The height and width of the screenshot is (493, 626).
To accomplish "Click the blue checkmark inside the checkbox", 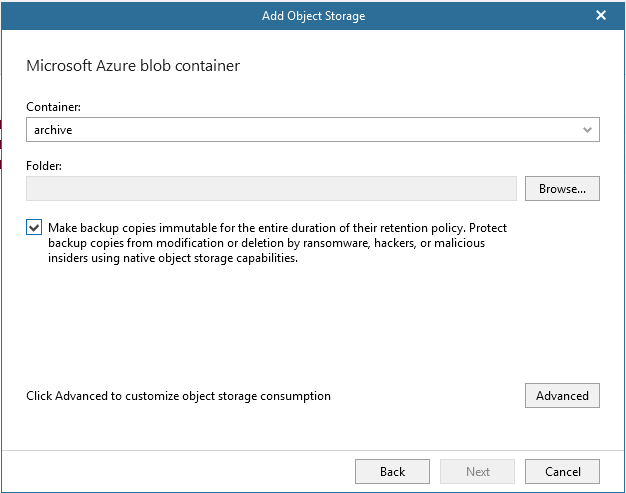I will tap(34, 228).
